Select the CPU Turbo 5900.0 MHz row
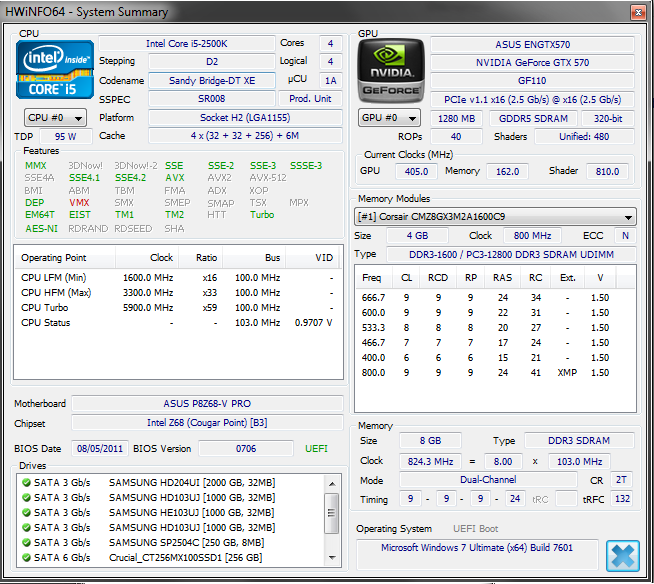Screen dimensions: 654x584 (x=177, y=308)
